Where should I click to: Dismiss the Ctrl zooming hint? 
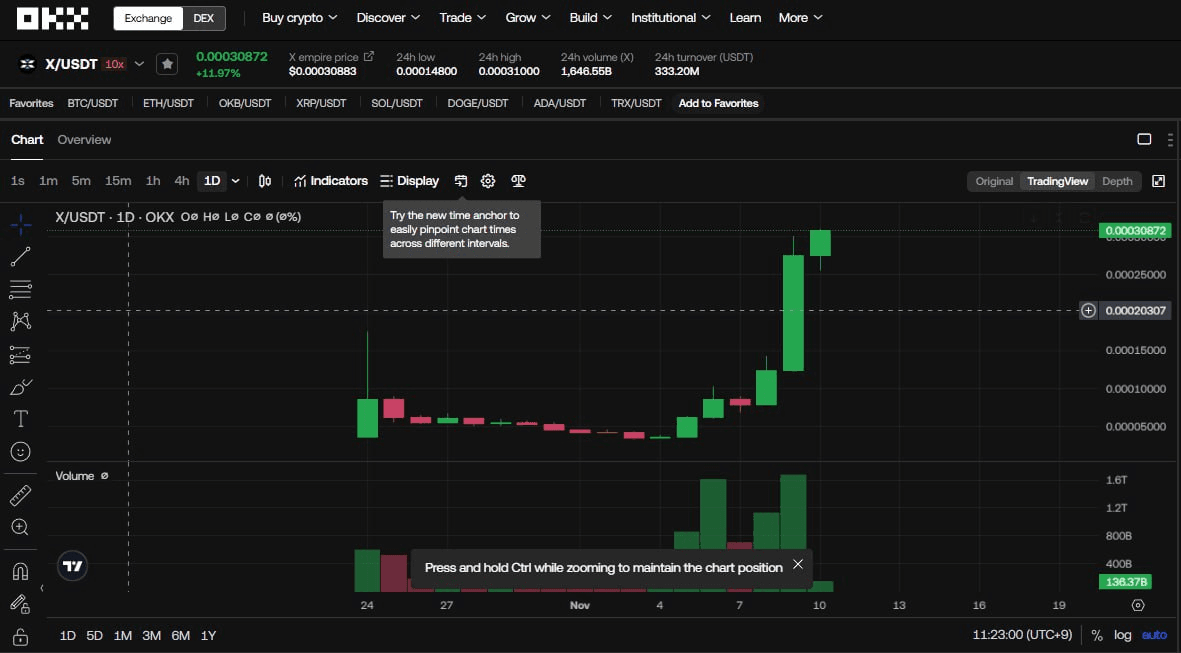coord(798,564)
